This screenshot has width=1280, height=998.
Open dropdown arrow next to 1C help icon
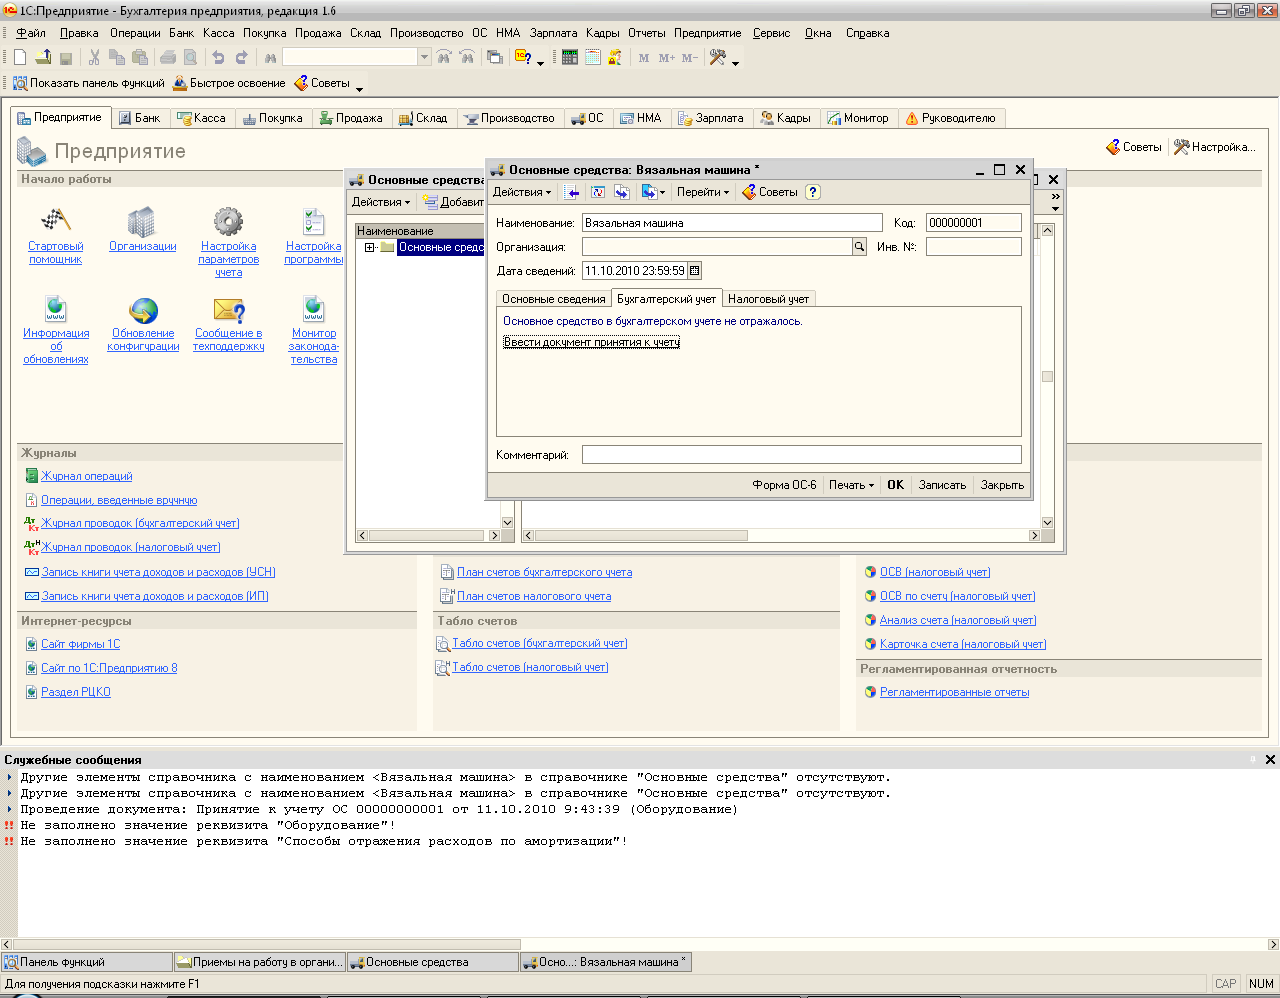pyautogui.click(x=541, y=62)
